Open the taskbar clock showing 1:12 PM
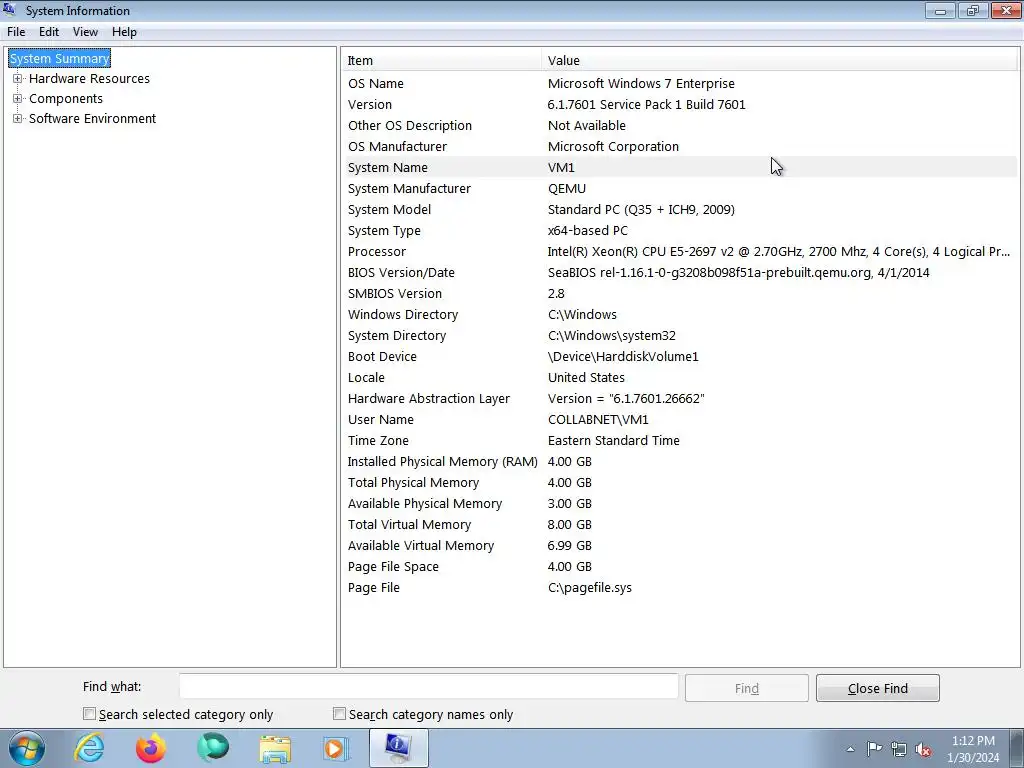Viewport: 1024px width, 768px height. pyautogui.click(x=973, y=749)
